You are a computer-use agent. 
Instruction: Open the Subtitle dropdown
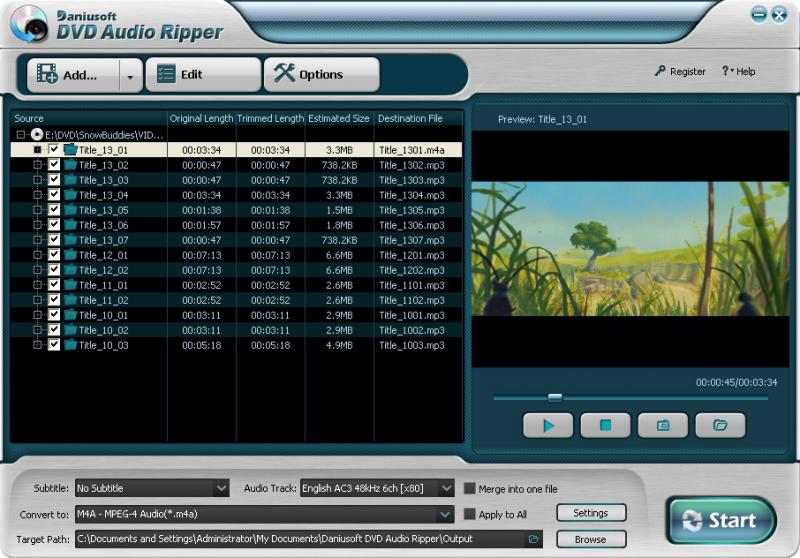[x=221, y=489]
